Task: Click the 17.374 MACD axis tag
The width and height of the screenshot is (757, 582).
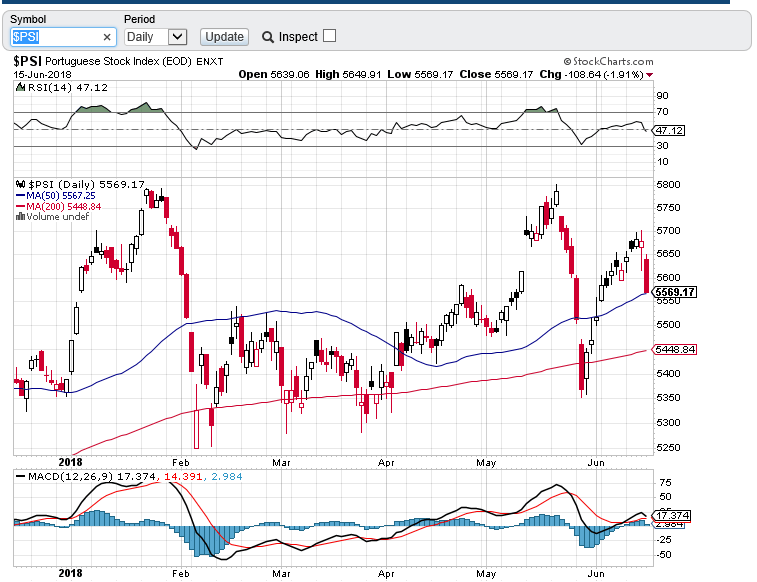Action: click(x=672, y=515)
